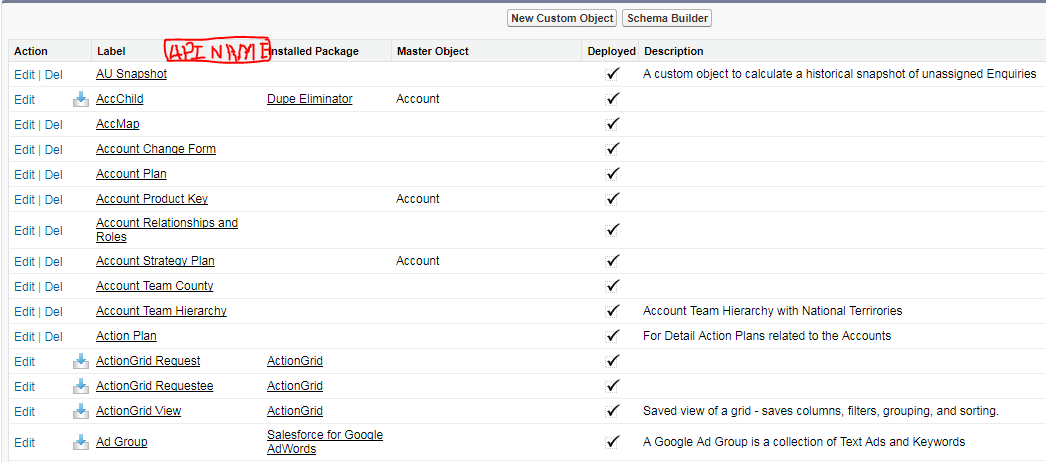
Task: Edit the Action Plan object
Action: 24,337
